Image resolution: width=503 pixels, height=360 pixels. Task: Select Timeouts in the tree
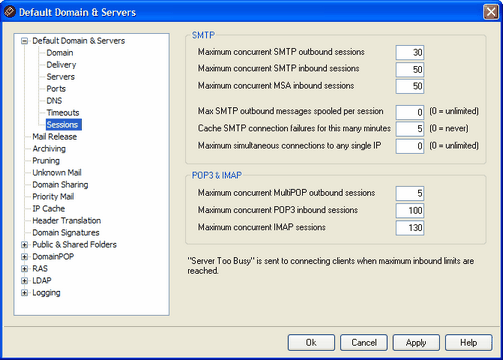[63, 113]
